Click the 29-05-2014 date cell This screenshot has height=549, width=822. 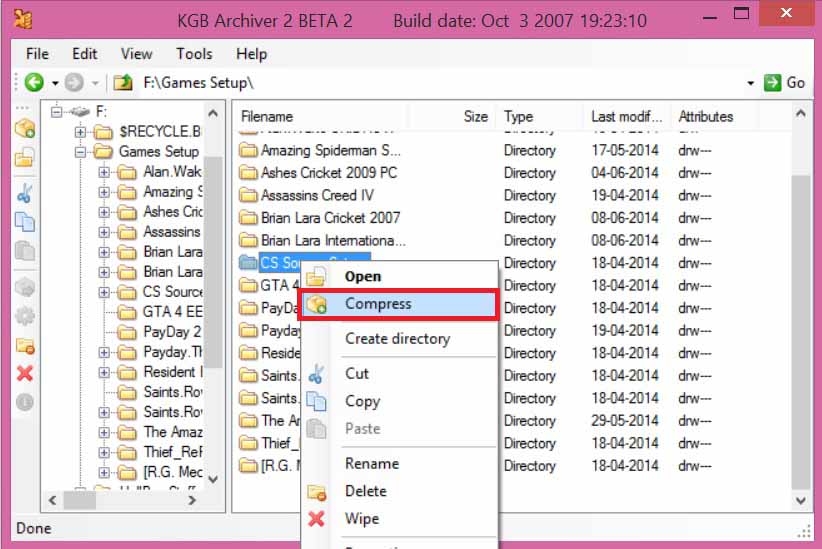(625, 421)
